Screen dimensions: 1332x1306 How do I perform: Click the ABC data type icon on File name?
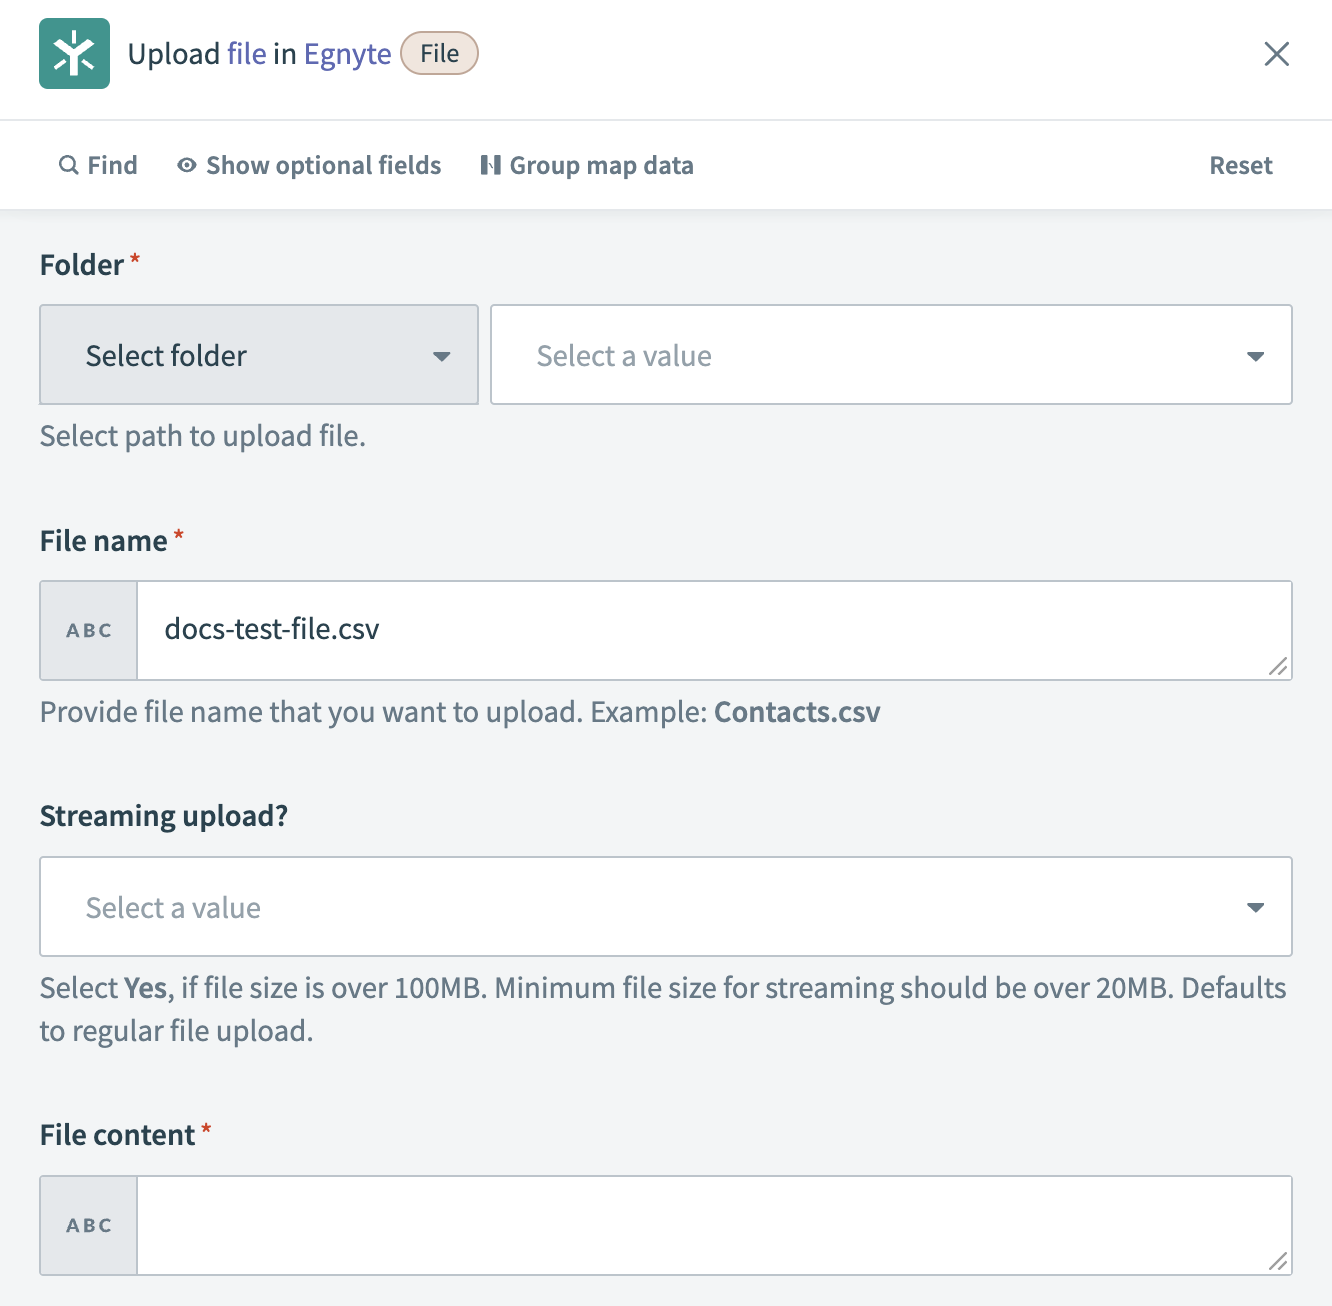(88, 630)
